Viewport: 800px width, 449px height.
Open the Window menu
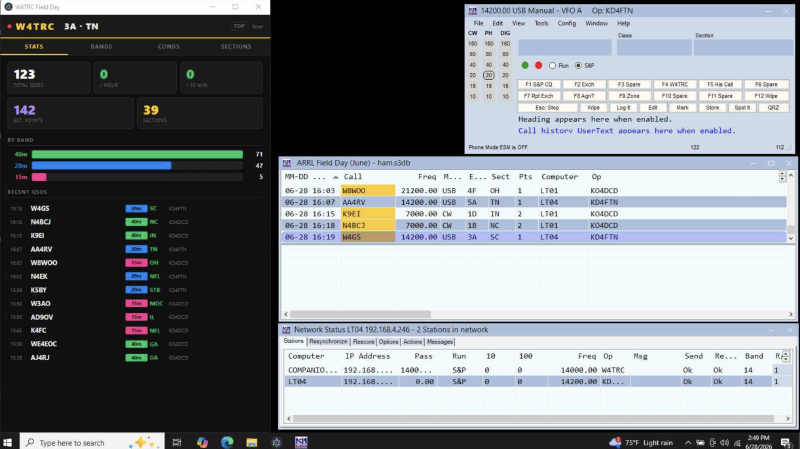click(596, 23)
